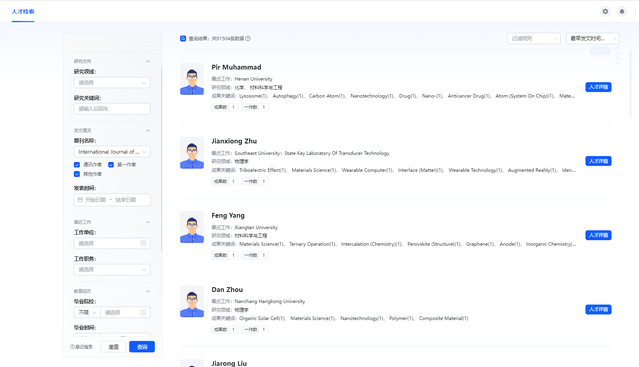Open the settings gear icon
The image size is (639, 367).
pos(605,11)
